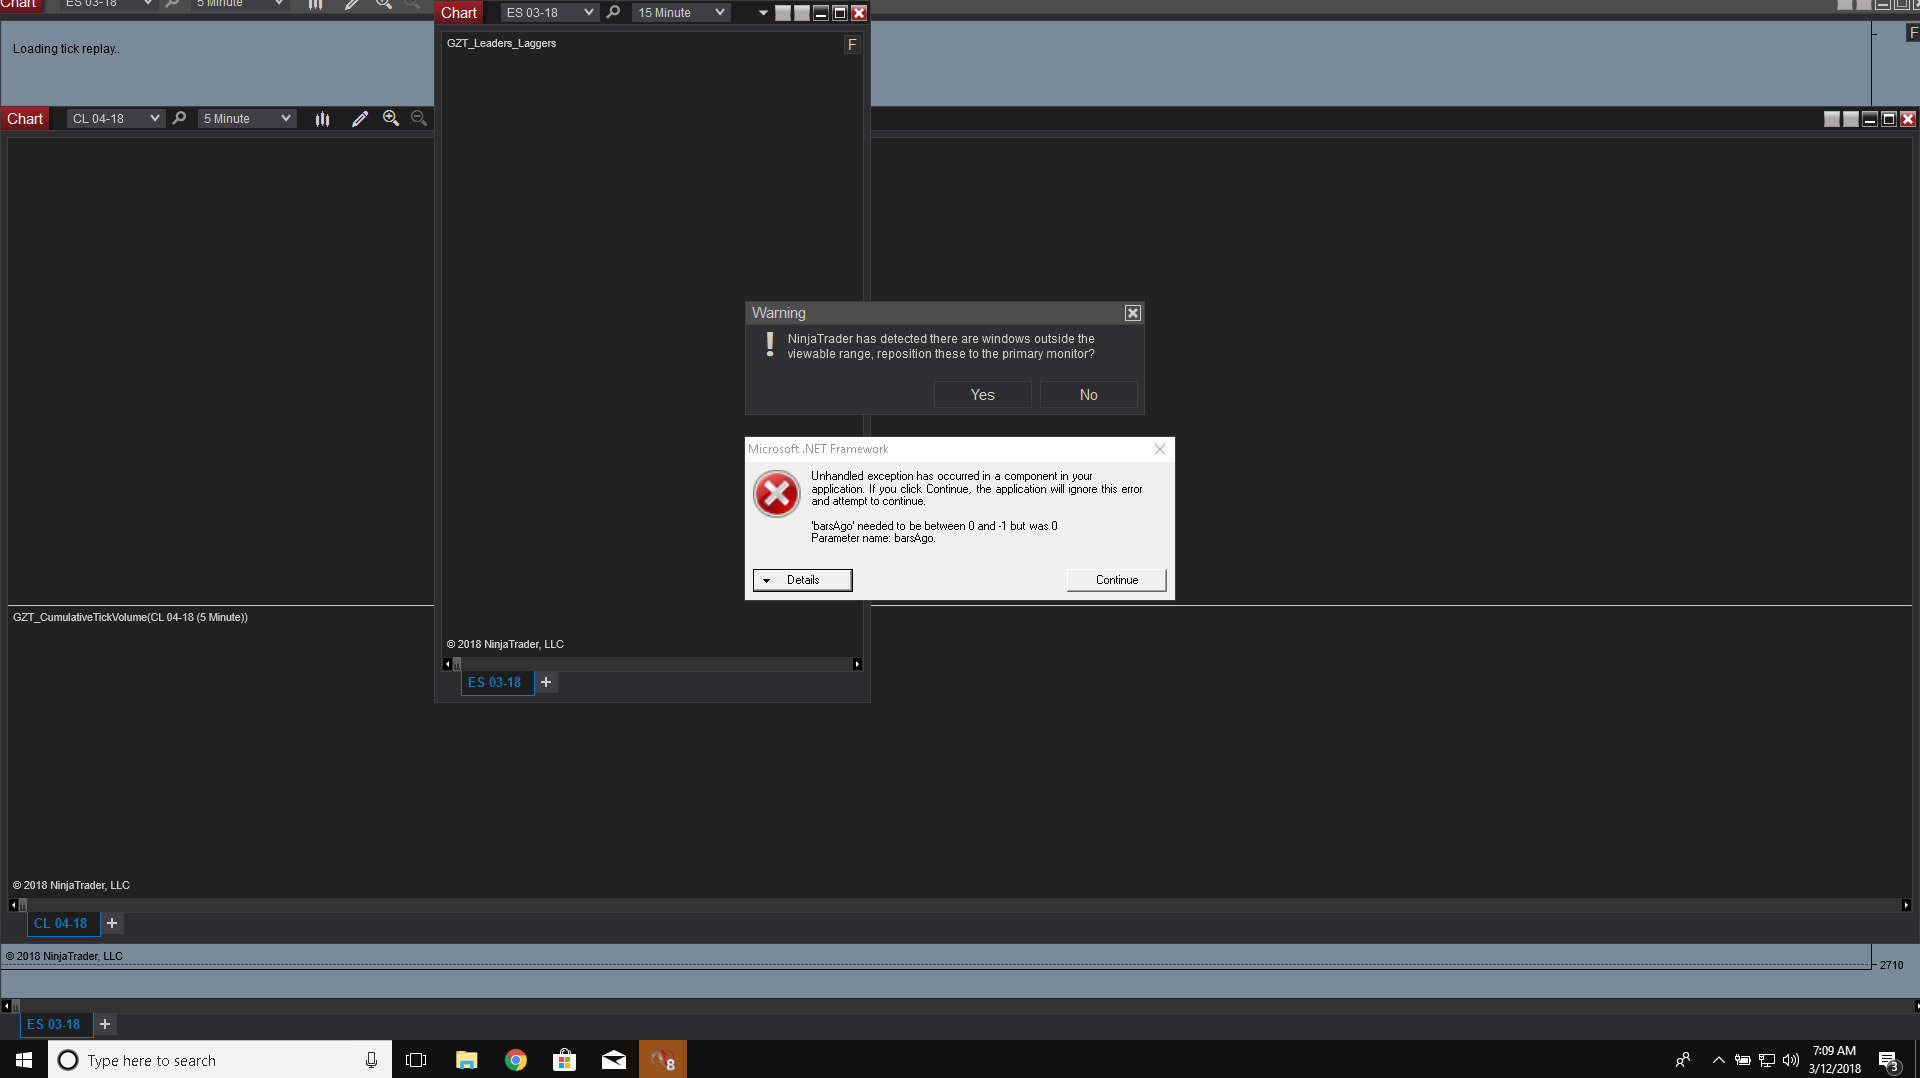Click the F button in ES 15 Minute chart
1920x1078 pixels.
point(852,45)
